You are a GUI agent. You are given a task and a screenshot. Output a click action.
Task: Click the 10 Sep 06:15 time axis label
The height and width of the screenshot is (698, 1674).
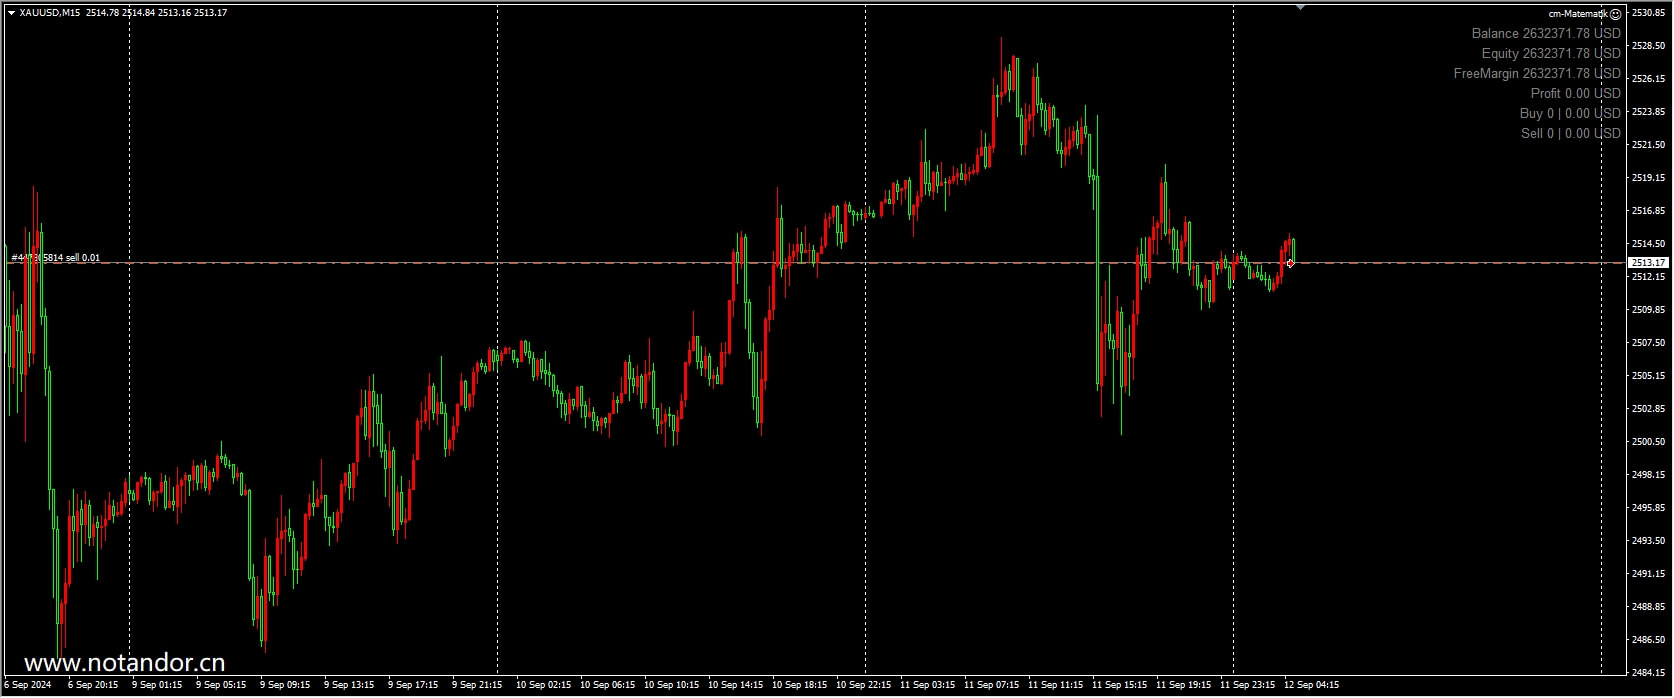(607, 685)
